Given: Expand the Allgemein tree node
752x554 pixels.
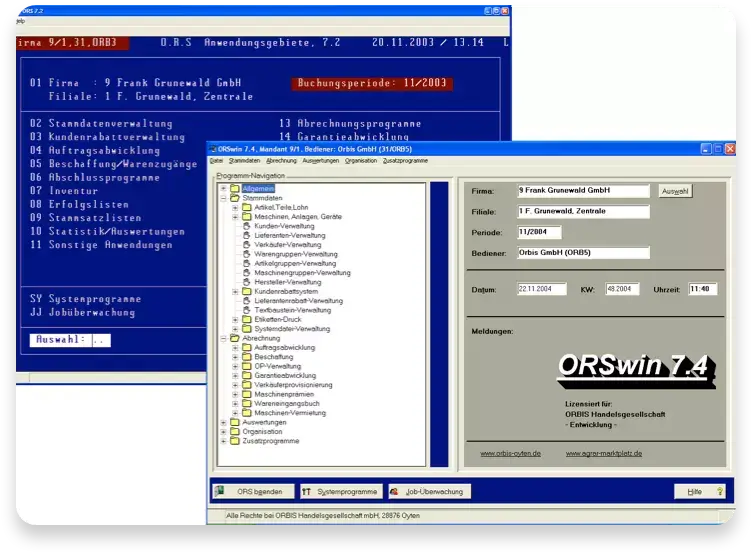Looking at the screenshot, I should click(223, 189).
